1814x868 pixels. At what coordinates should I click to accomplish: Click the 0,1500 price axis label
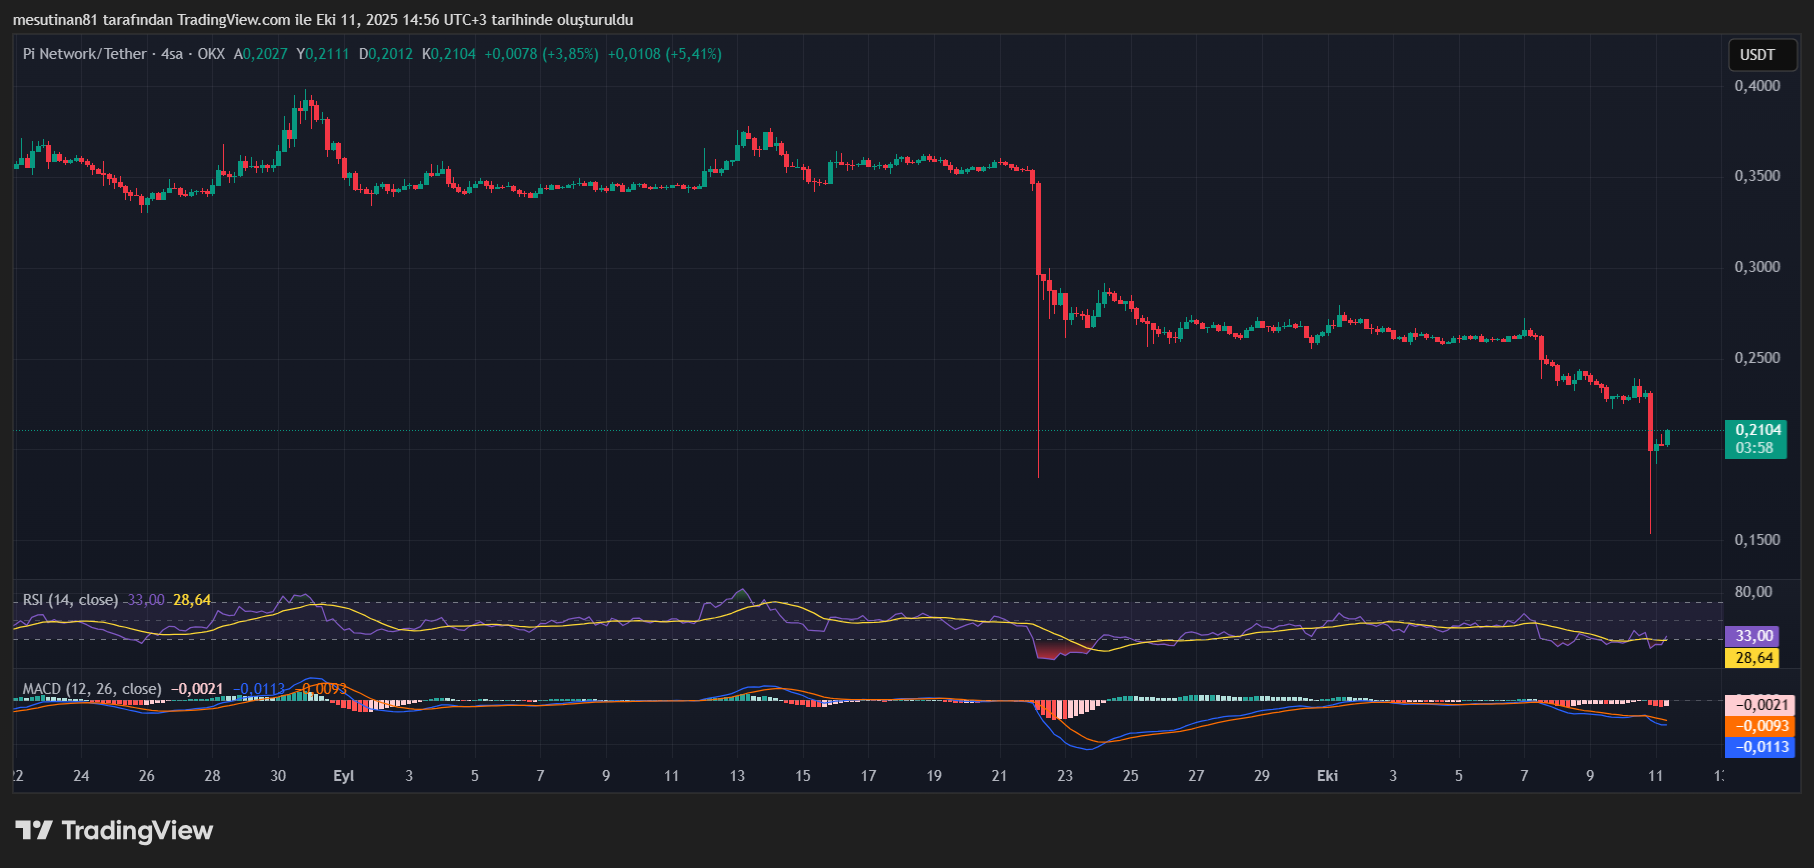pyautogui.click(x=1757, y=540)
